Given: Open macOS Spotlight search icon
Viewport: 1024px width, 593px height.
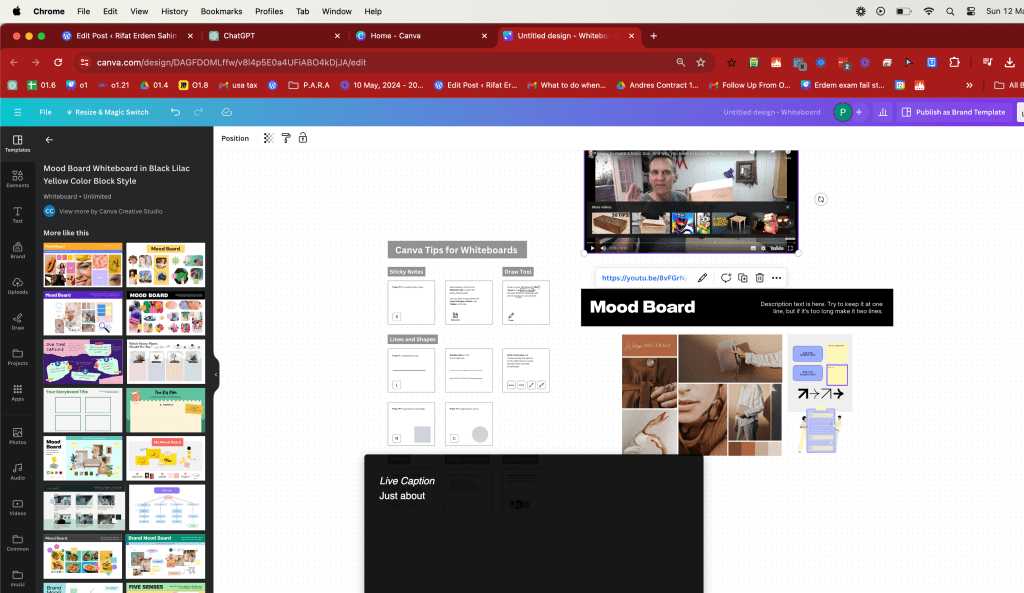Looking at the screenshot, I should pos(950,11).
